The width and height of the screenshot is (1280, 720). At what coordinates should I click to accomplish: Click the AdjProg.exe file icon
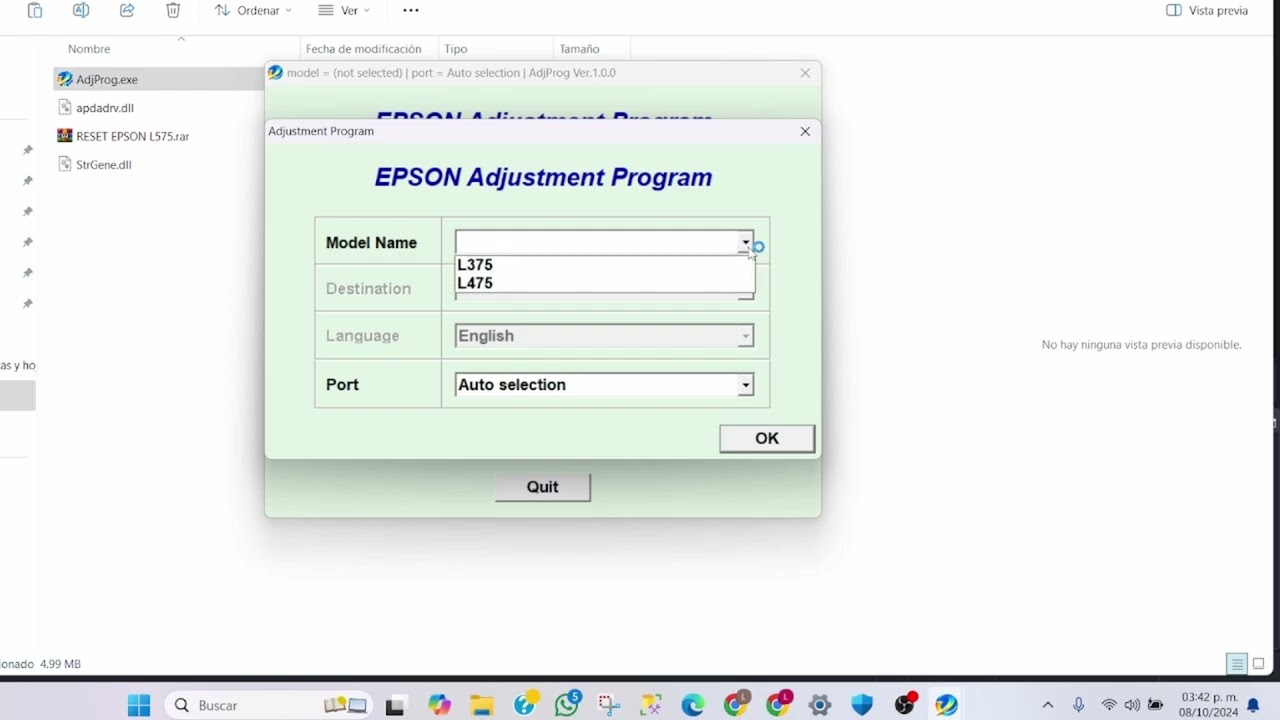(65, 79)
